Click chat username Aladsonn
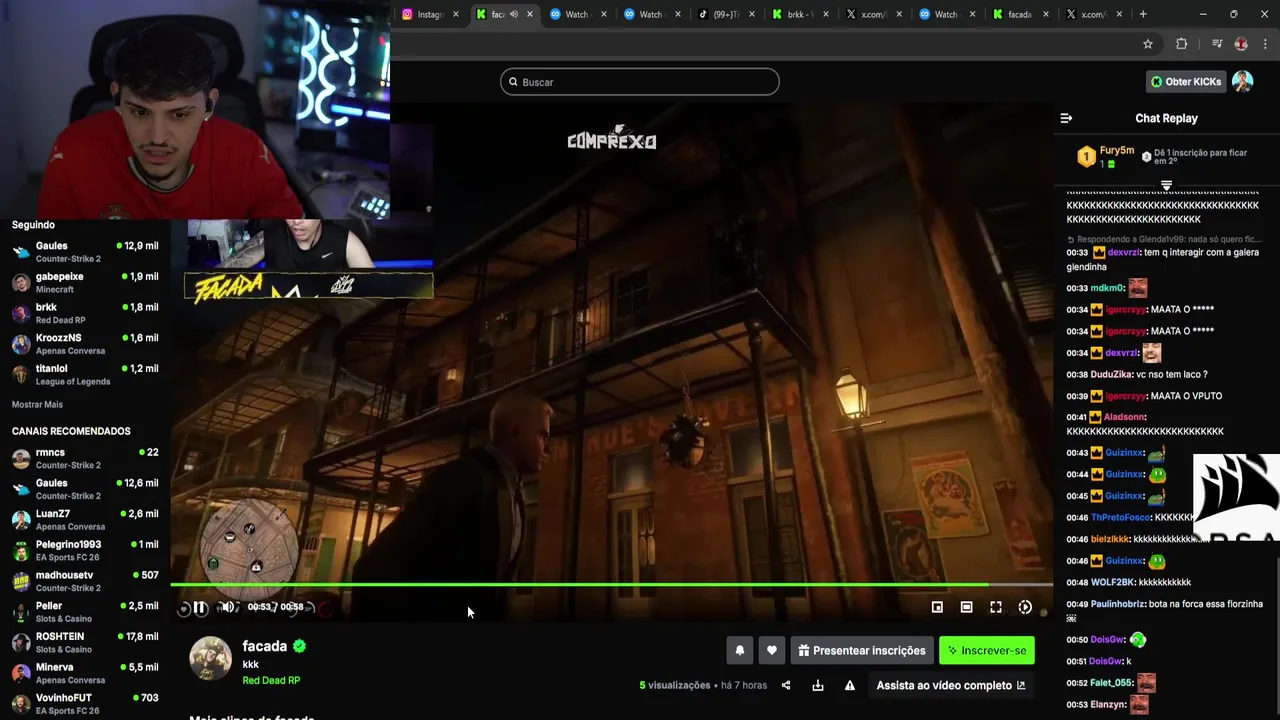The image size is (1280, 720). coord(1124,417)
